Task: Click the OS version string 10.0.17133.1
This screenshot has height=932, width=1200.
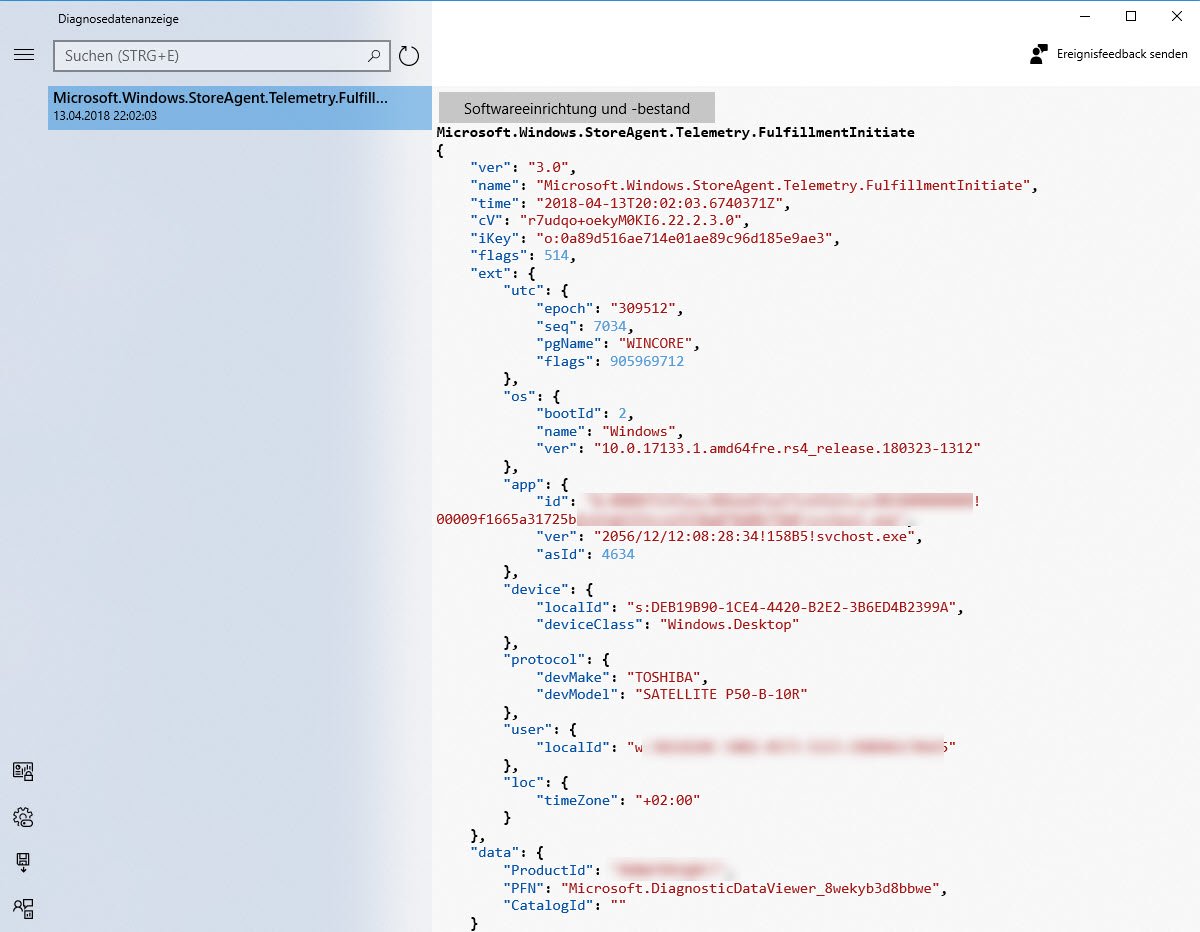Action: [787, 449]
